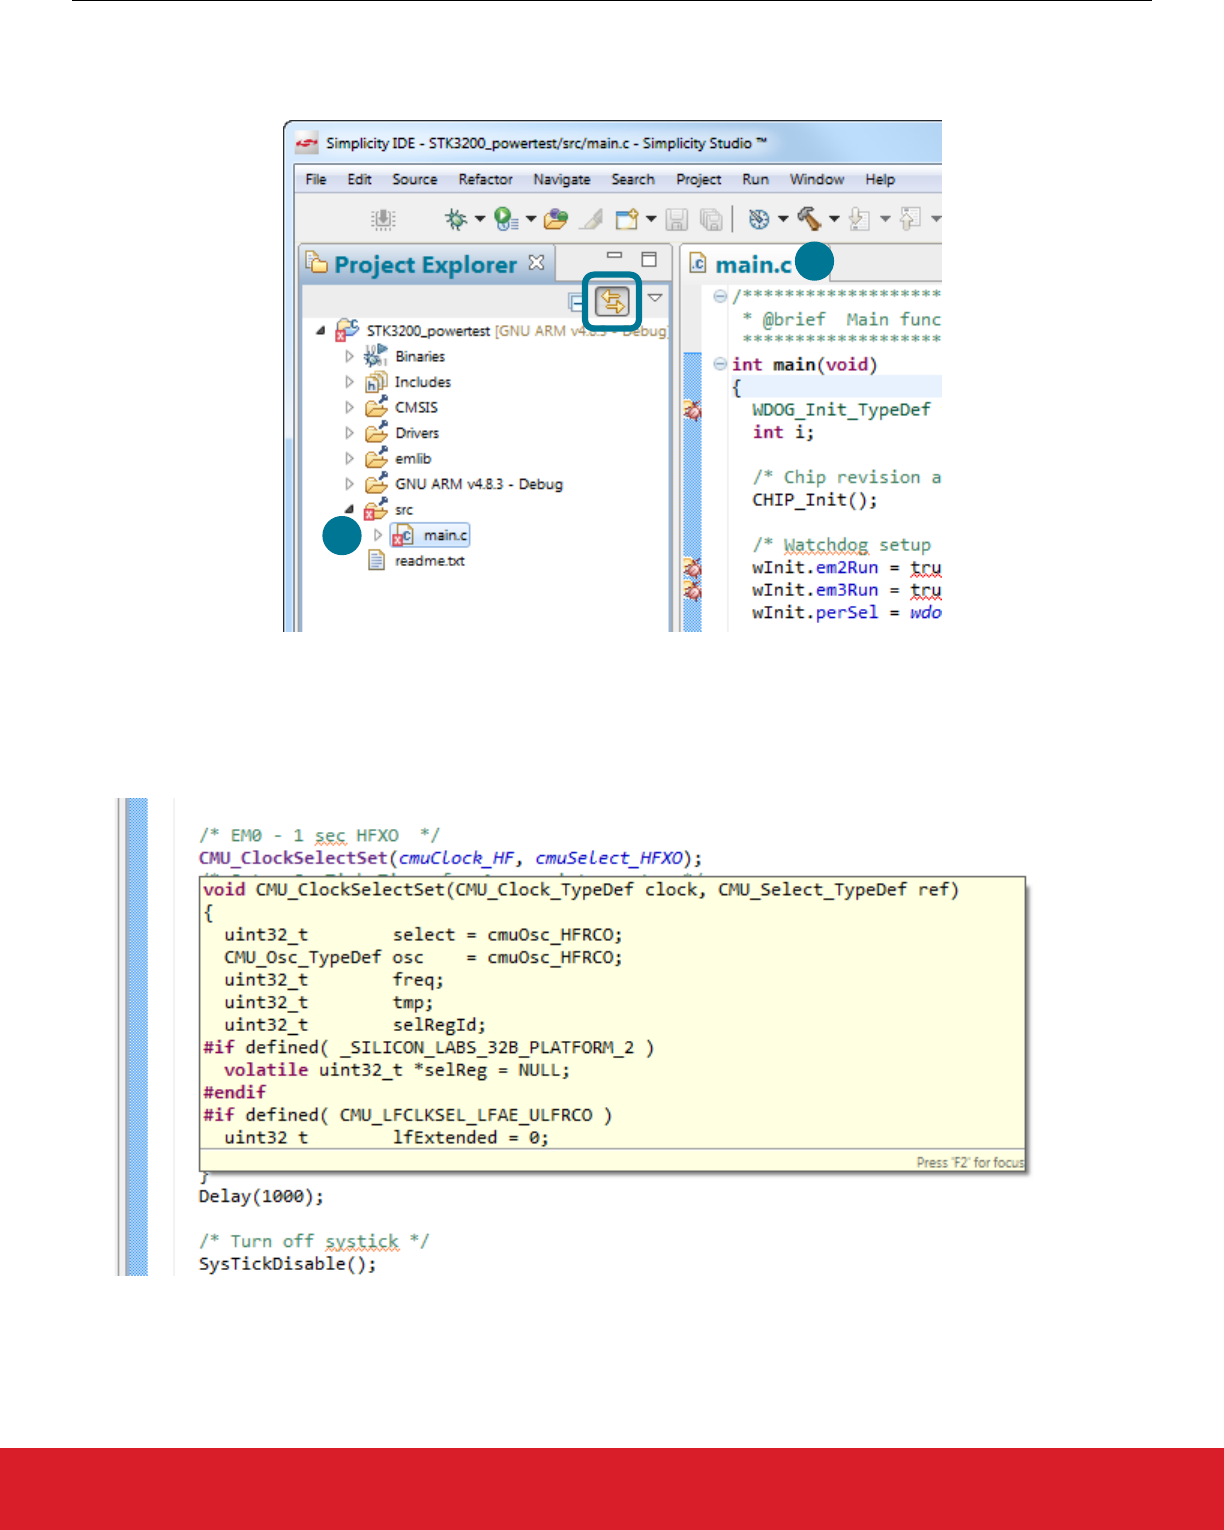Viewport: 1224px width, 1530px height.
Task: Expand the CMSIS folder node
Action: [349, 407]
